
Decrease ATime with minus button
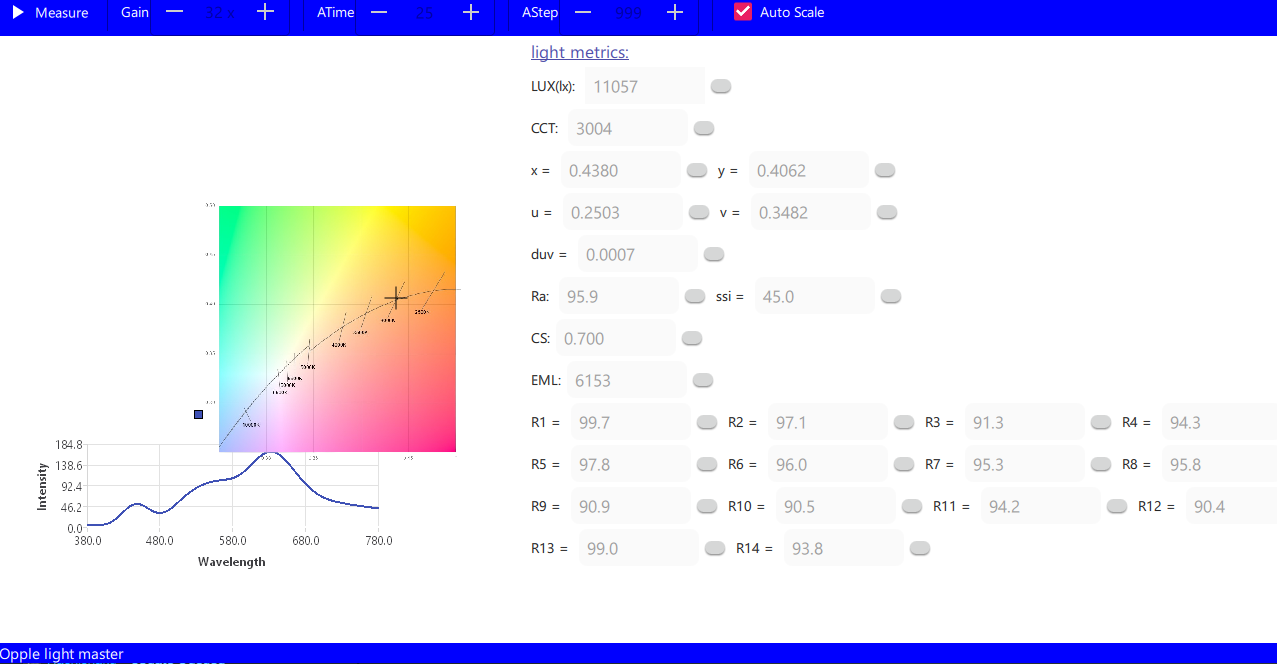click(379, 12)
